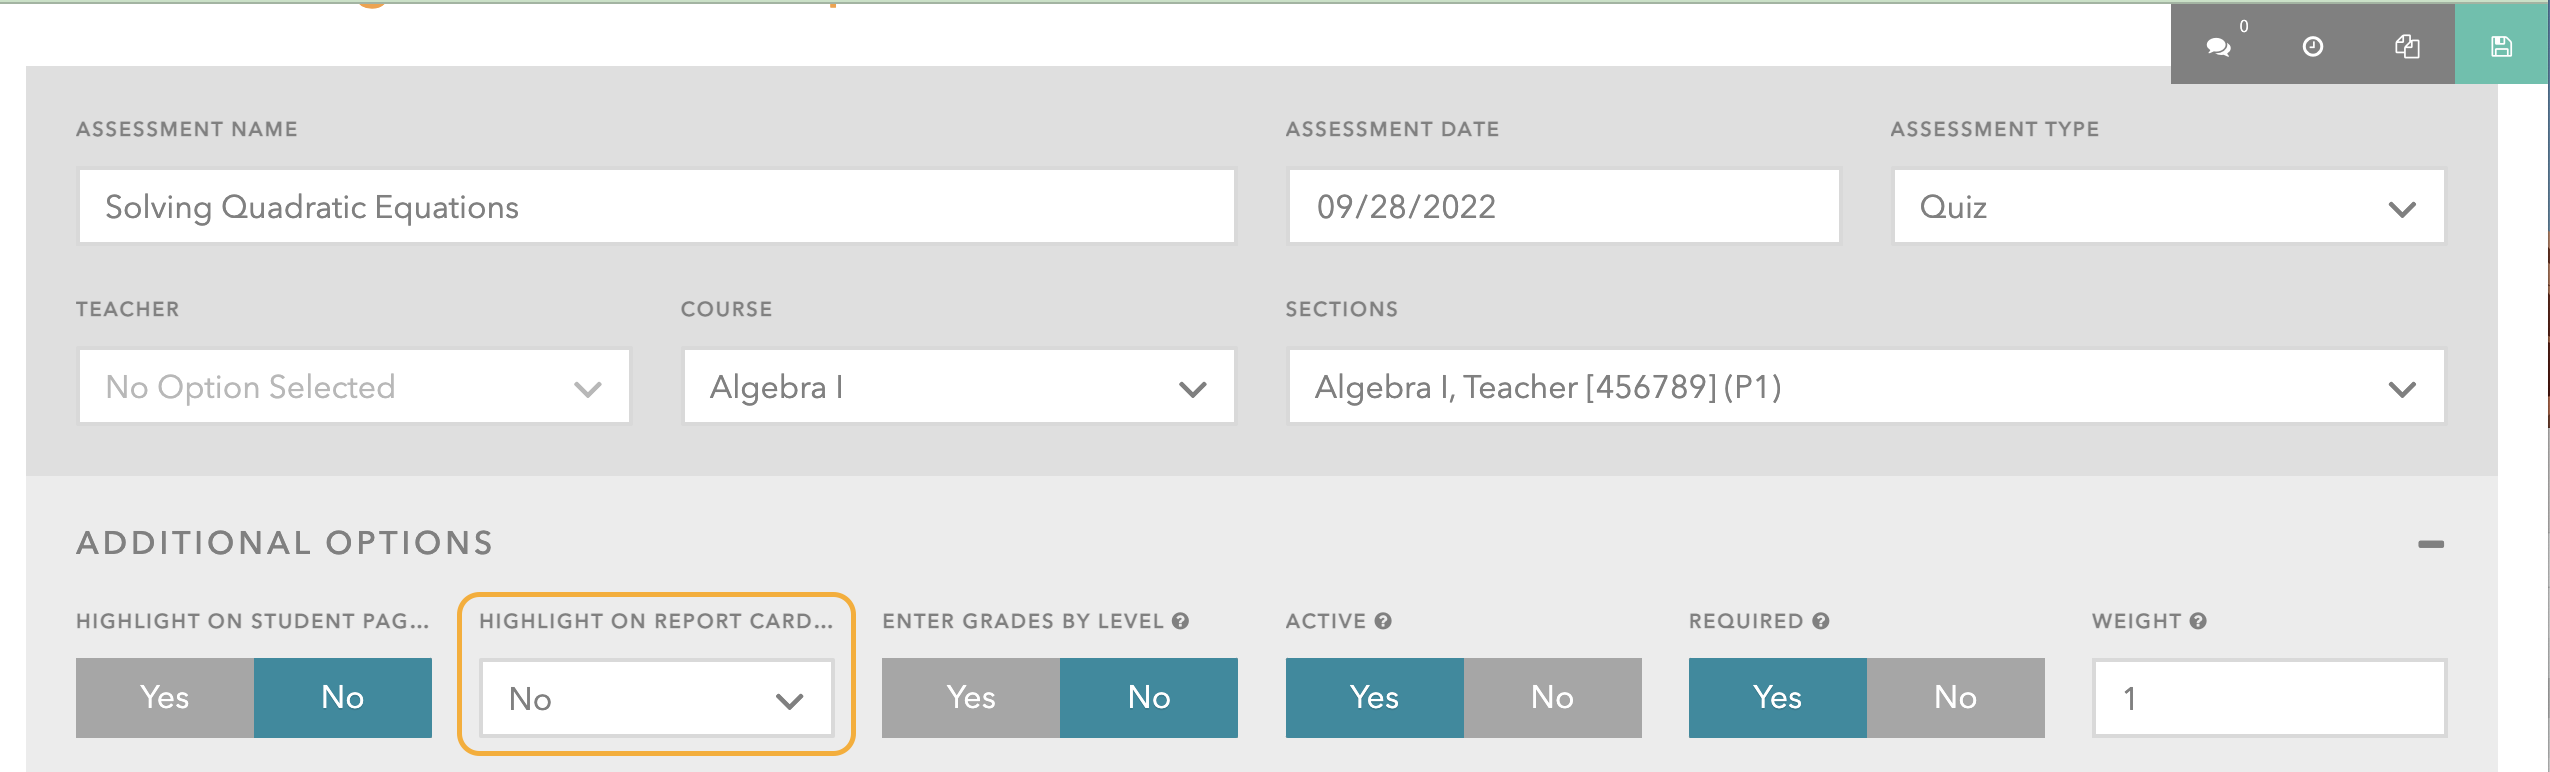Click the copy assessment icon
The width and height of the screenshot is (2550, 772).
[x=2407, y=47]
